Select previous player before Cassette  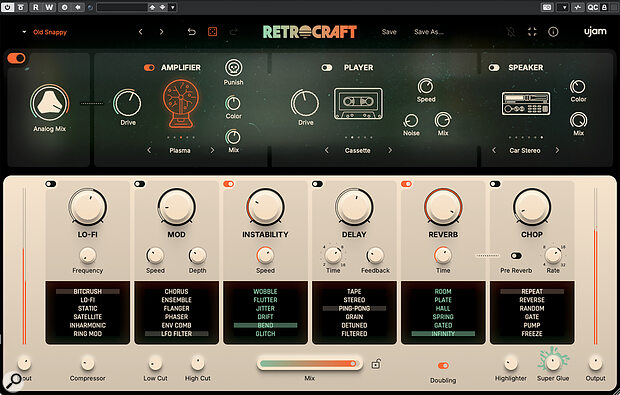(327, 150)
